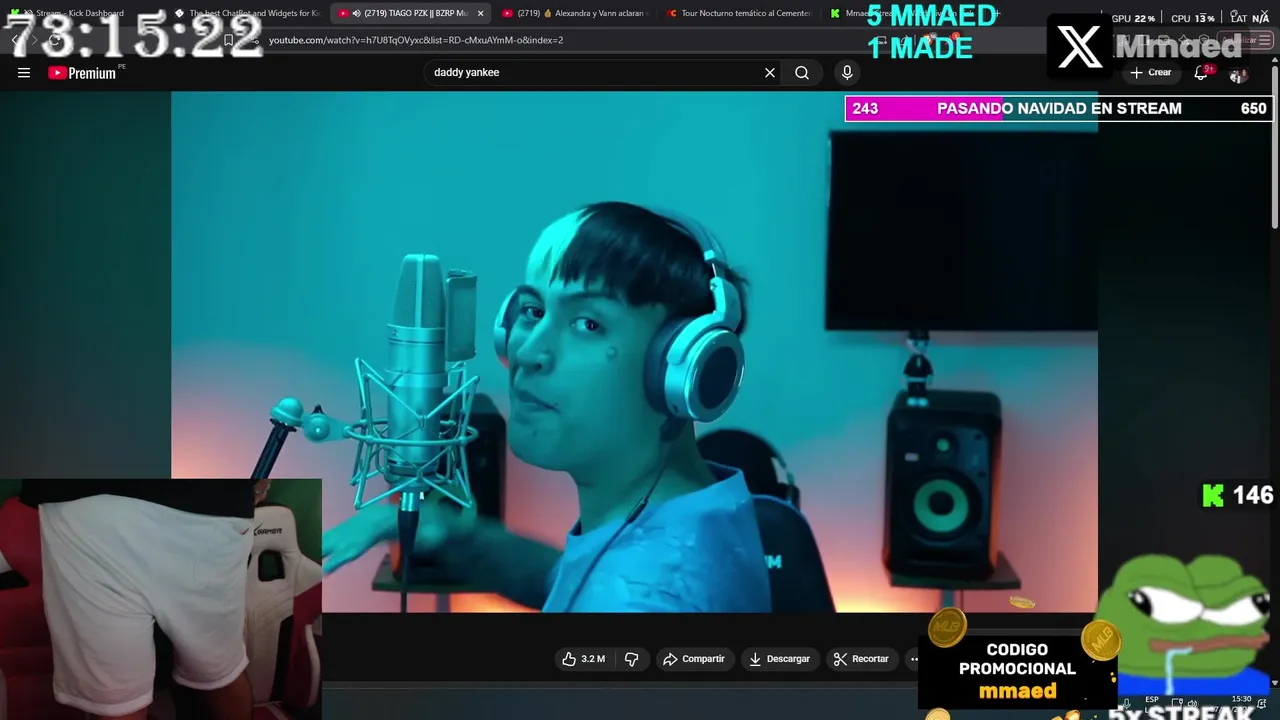Like the video showing 3.2 M
1280x720 pixels.
[x=584, y=659]
